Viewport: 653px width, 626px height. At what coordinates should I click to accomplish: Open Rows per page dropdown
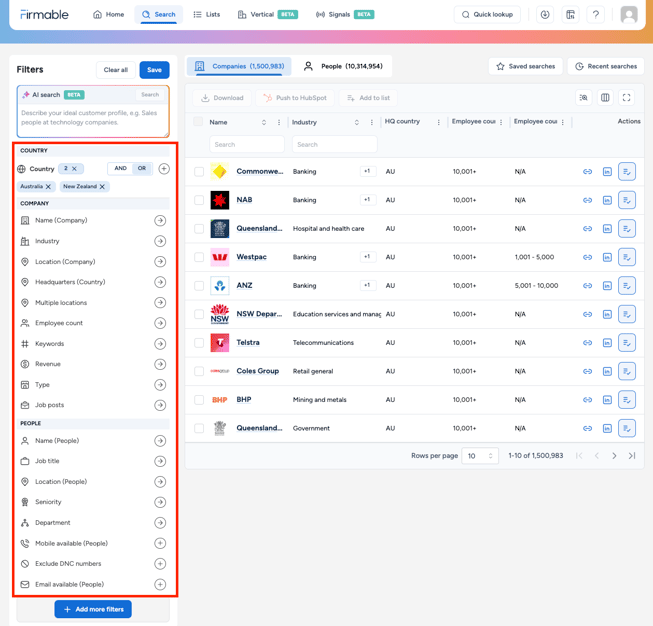click(x=480, y=456)
